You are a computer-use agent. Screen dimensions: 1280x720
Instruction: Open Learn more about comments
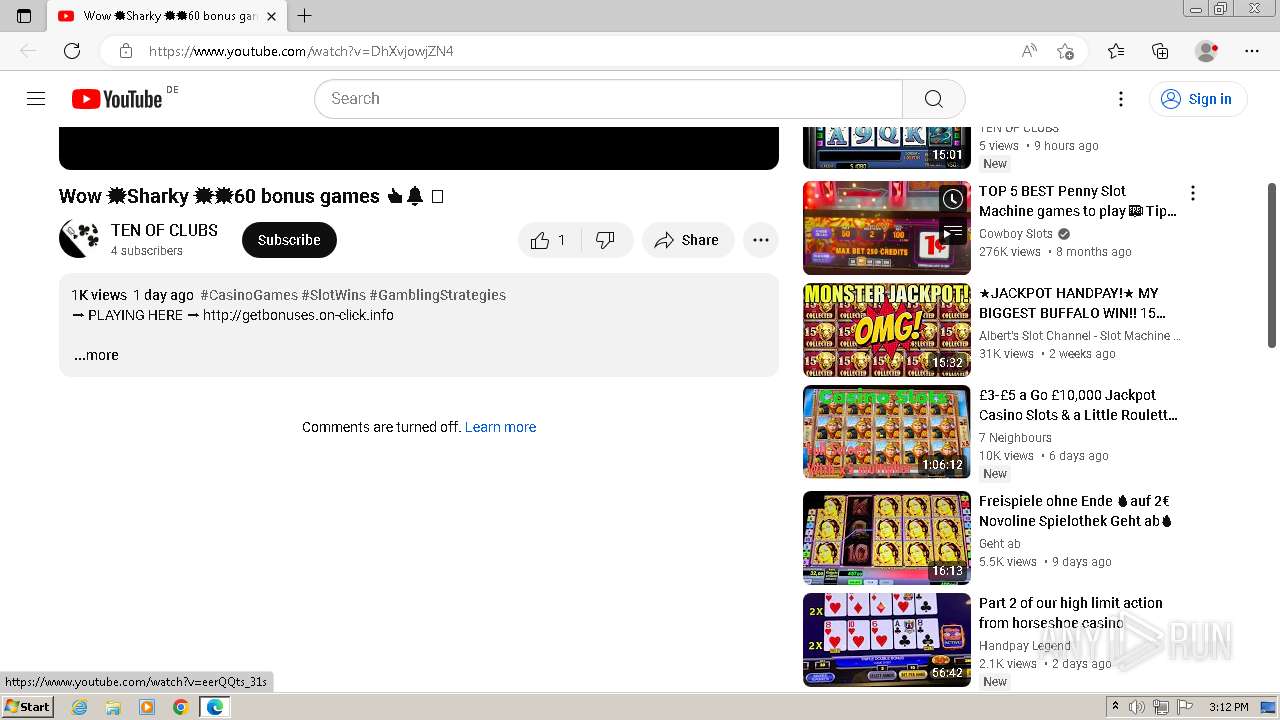click(x=500, y=427)
